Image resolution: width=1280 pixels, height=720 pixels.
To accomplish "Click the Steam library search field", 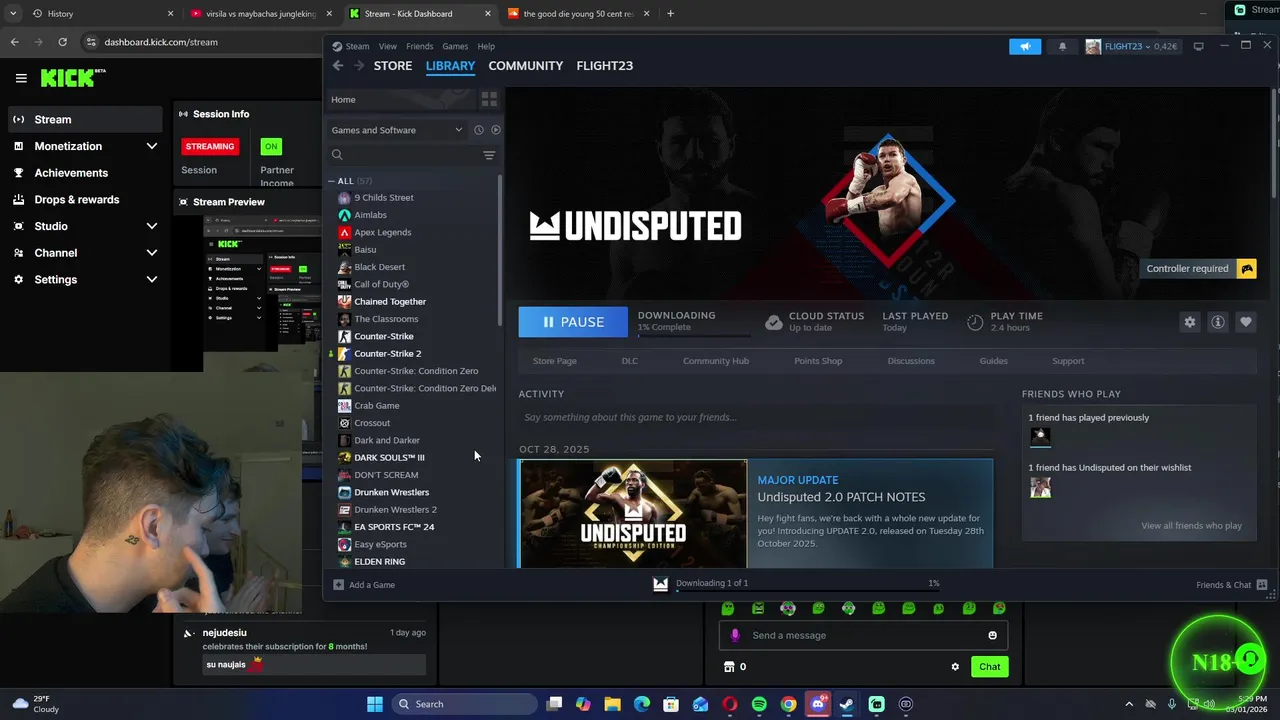I will point(405,155).
